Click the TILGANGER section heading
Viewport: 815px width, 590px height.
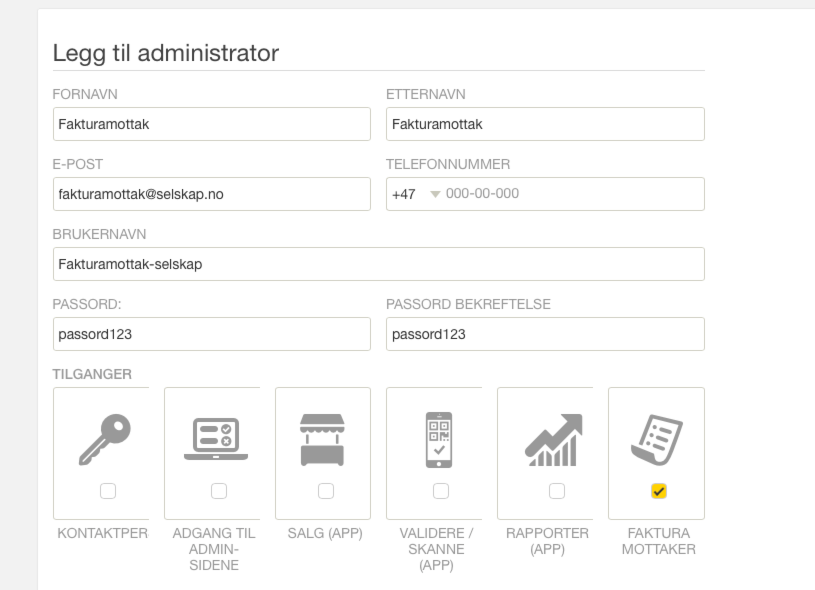[92, 374]
